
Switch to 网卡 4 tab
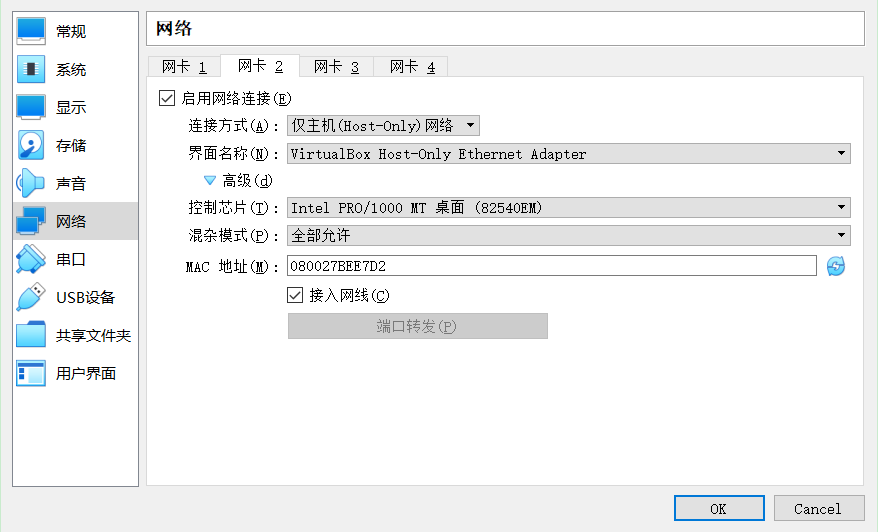[x=412, y=67]
